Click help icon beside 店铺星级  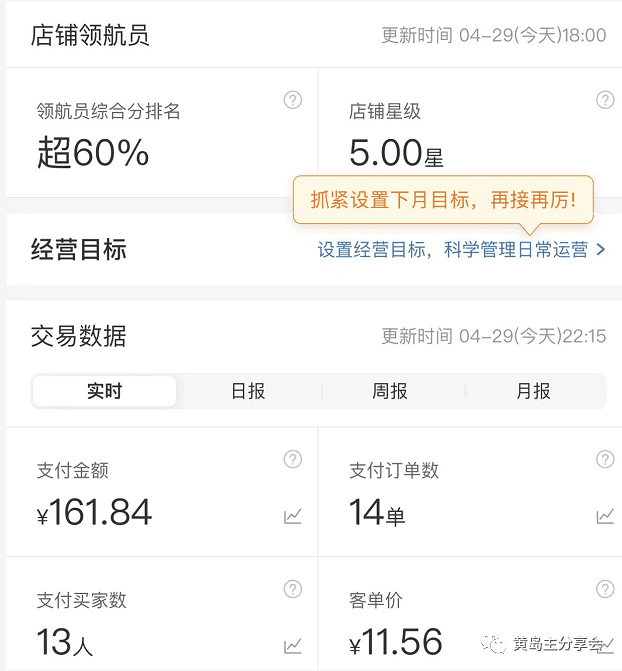click(605, 100)
